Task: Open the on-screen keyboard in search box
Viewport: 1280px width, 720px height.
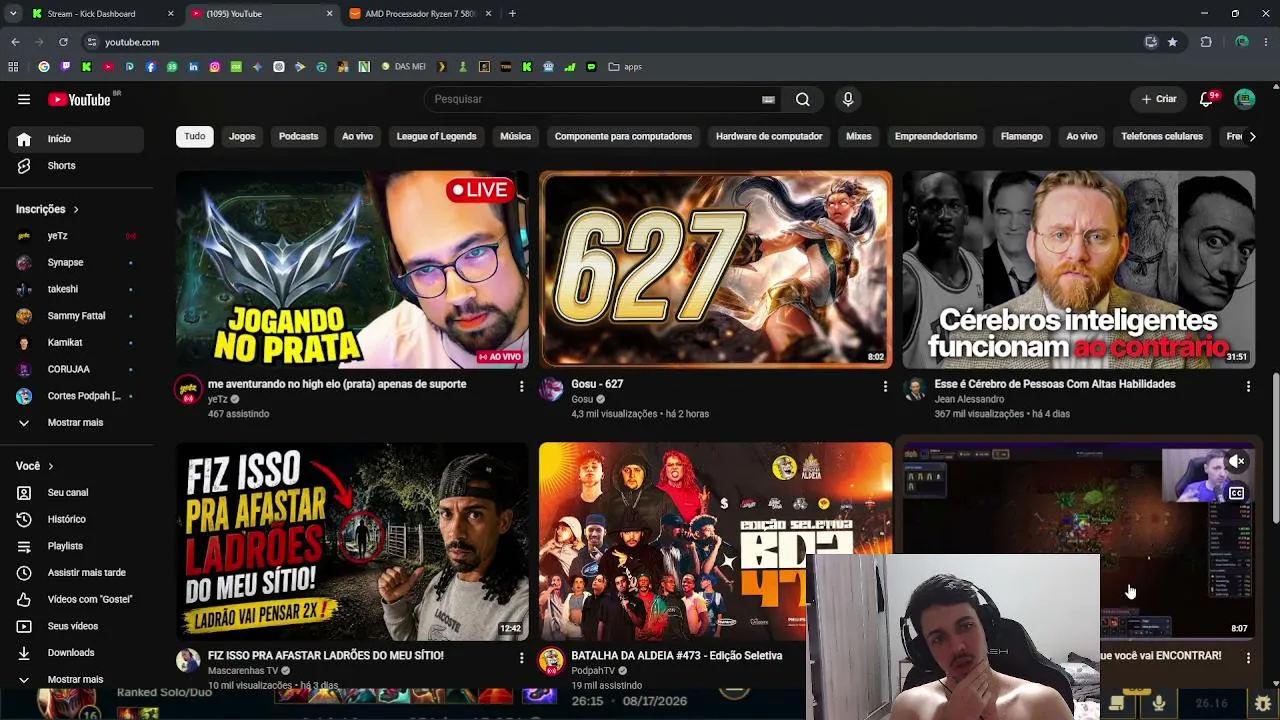Action: tap(768, 99)
